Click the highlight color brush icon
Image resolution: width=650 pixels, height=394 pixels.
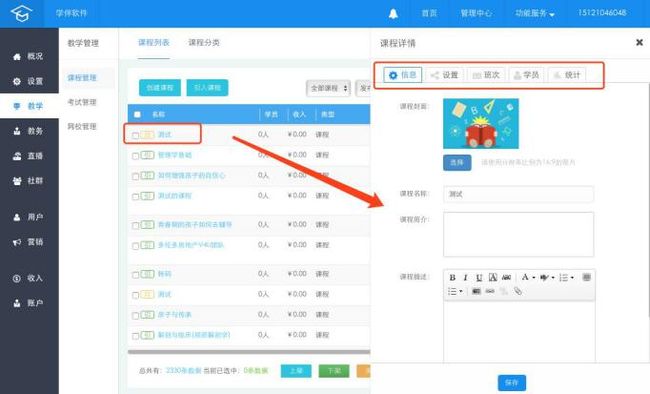click(x=544, y=277)
